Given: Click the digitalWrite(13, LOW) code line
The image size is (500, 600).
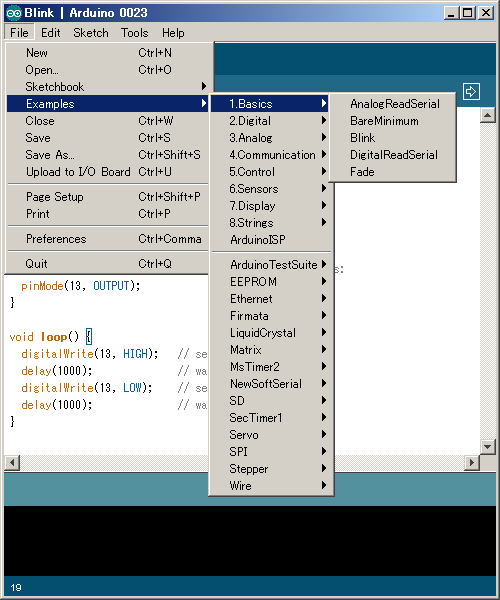Looking at the screenshot, I should (x=86, y=388).
